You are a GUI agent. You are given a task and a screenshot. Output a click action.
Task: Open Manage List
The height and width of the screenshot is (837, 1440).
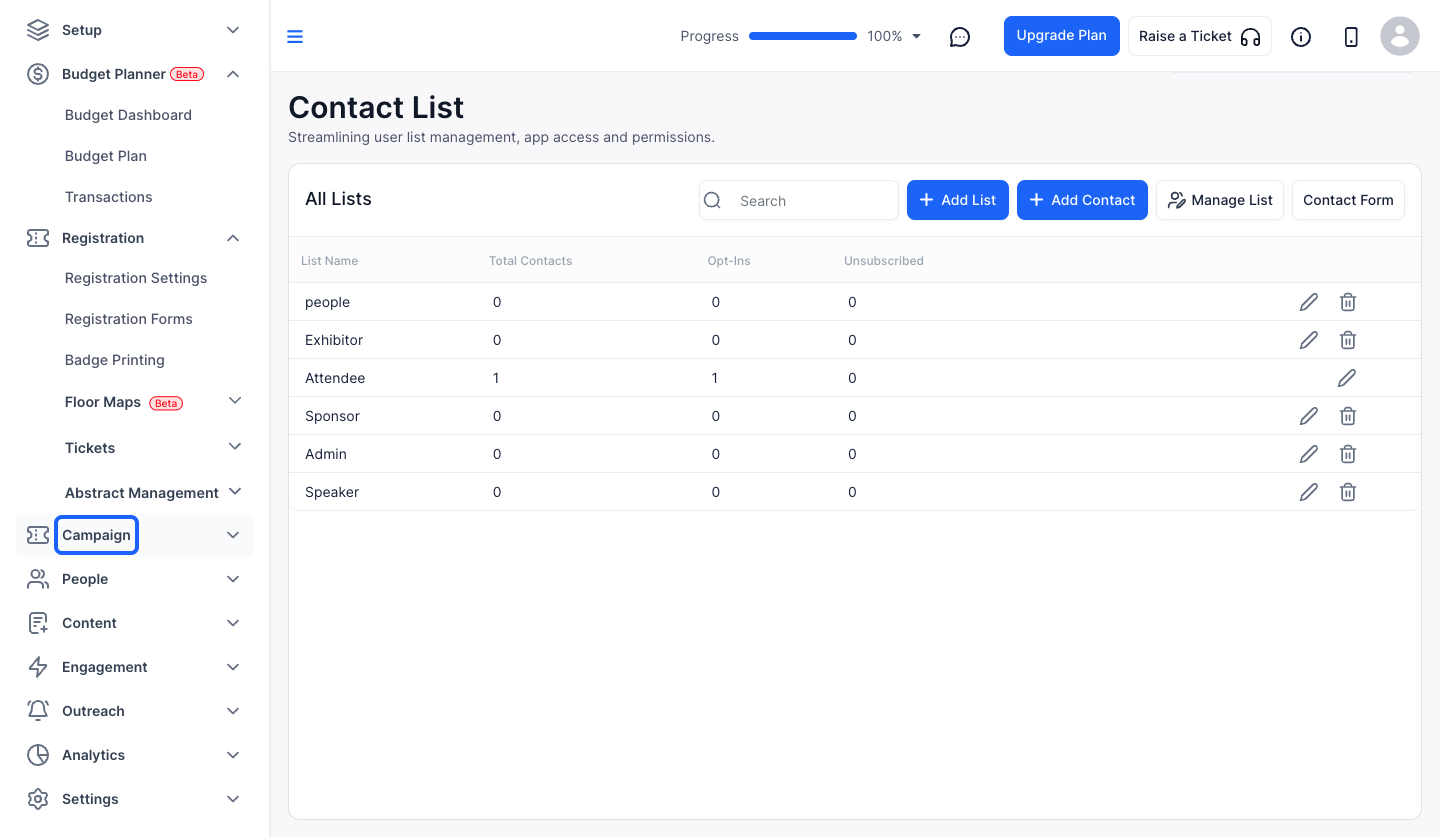1220,200
